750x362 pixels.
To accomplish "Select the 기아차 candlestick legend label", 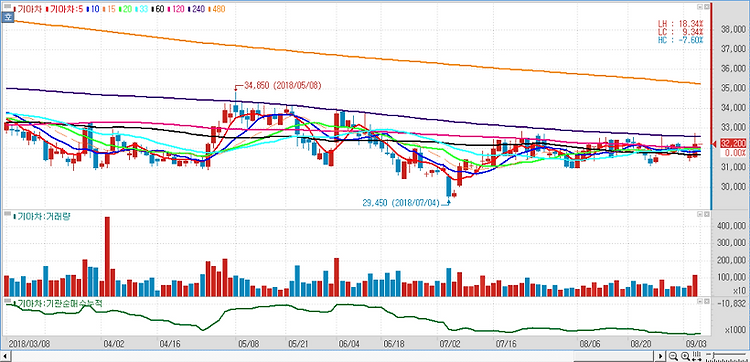I will [28, 9].
